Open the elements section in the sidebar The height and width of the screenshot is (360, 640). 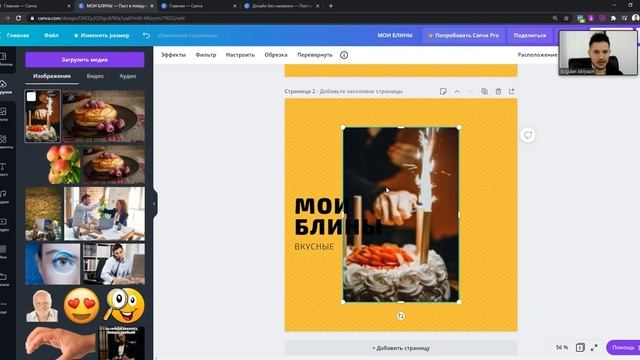tap(4, 142)
